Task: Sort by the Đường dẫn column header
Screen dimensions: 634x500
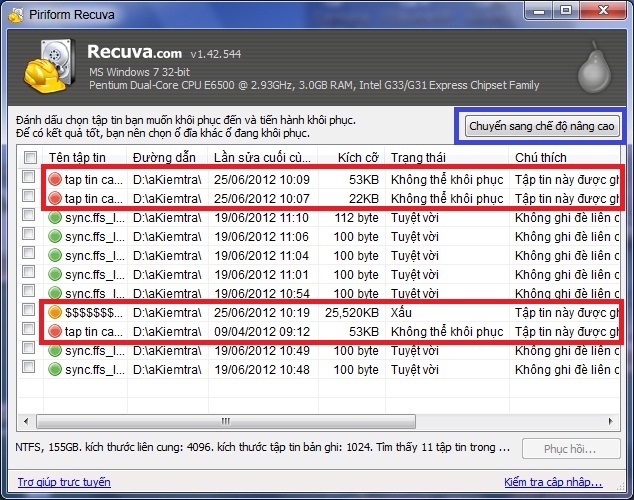Action: [168, 157]
